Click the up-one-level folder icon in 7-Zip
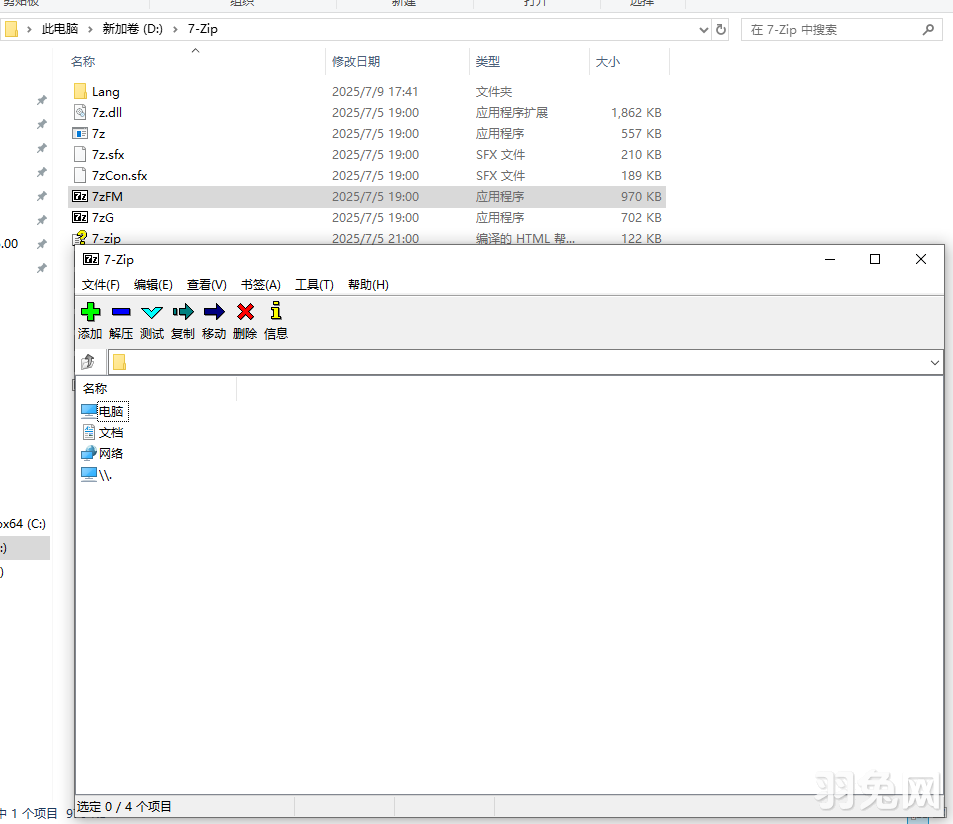Image resolution: width=953 pixels, height=824 pixels. (88, 361)
